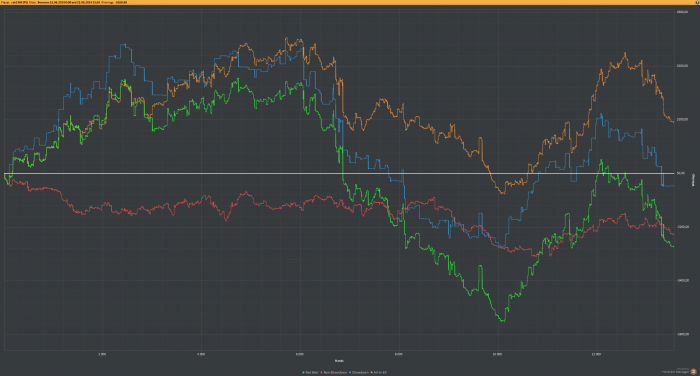This screenshot has width=700, height=376.
Task: Click the $0.00 value on winnings axis
Action: (x=680, y=173)
